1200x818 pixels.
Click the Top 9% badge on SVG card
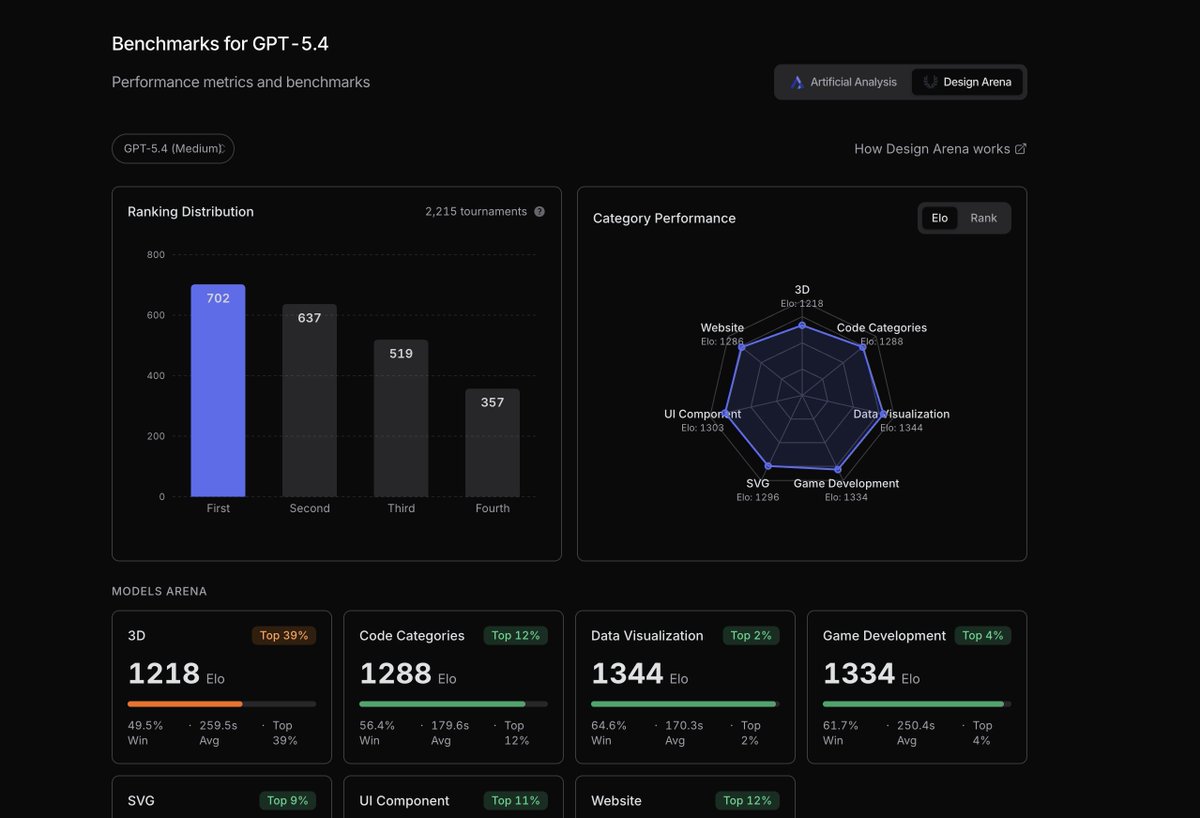click(288, 800)
